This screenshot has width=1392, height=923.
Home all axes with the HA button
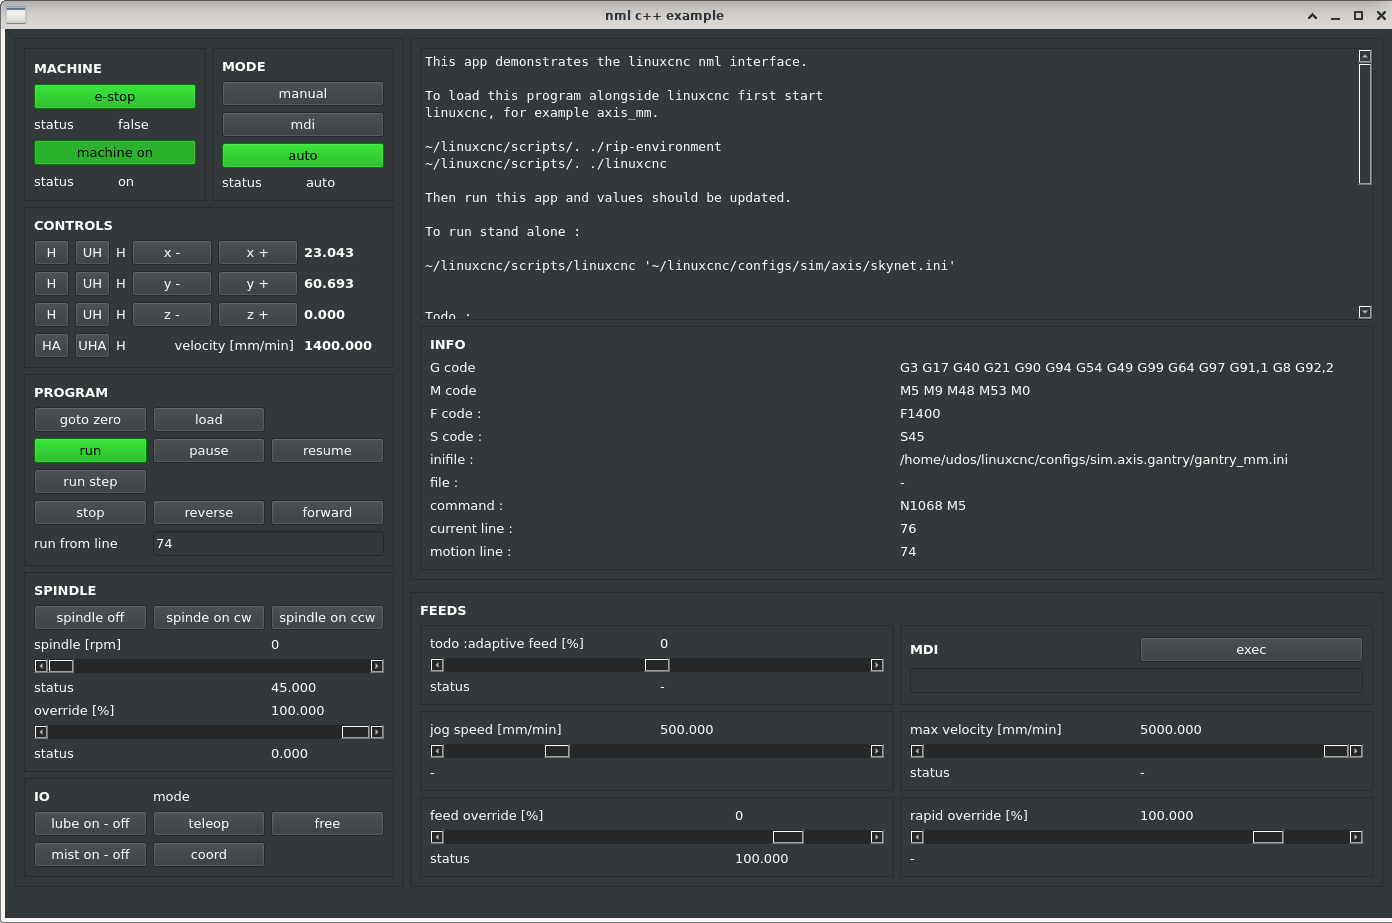tap(51, 345)
